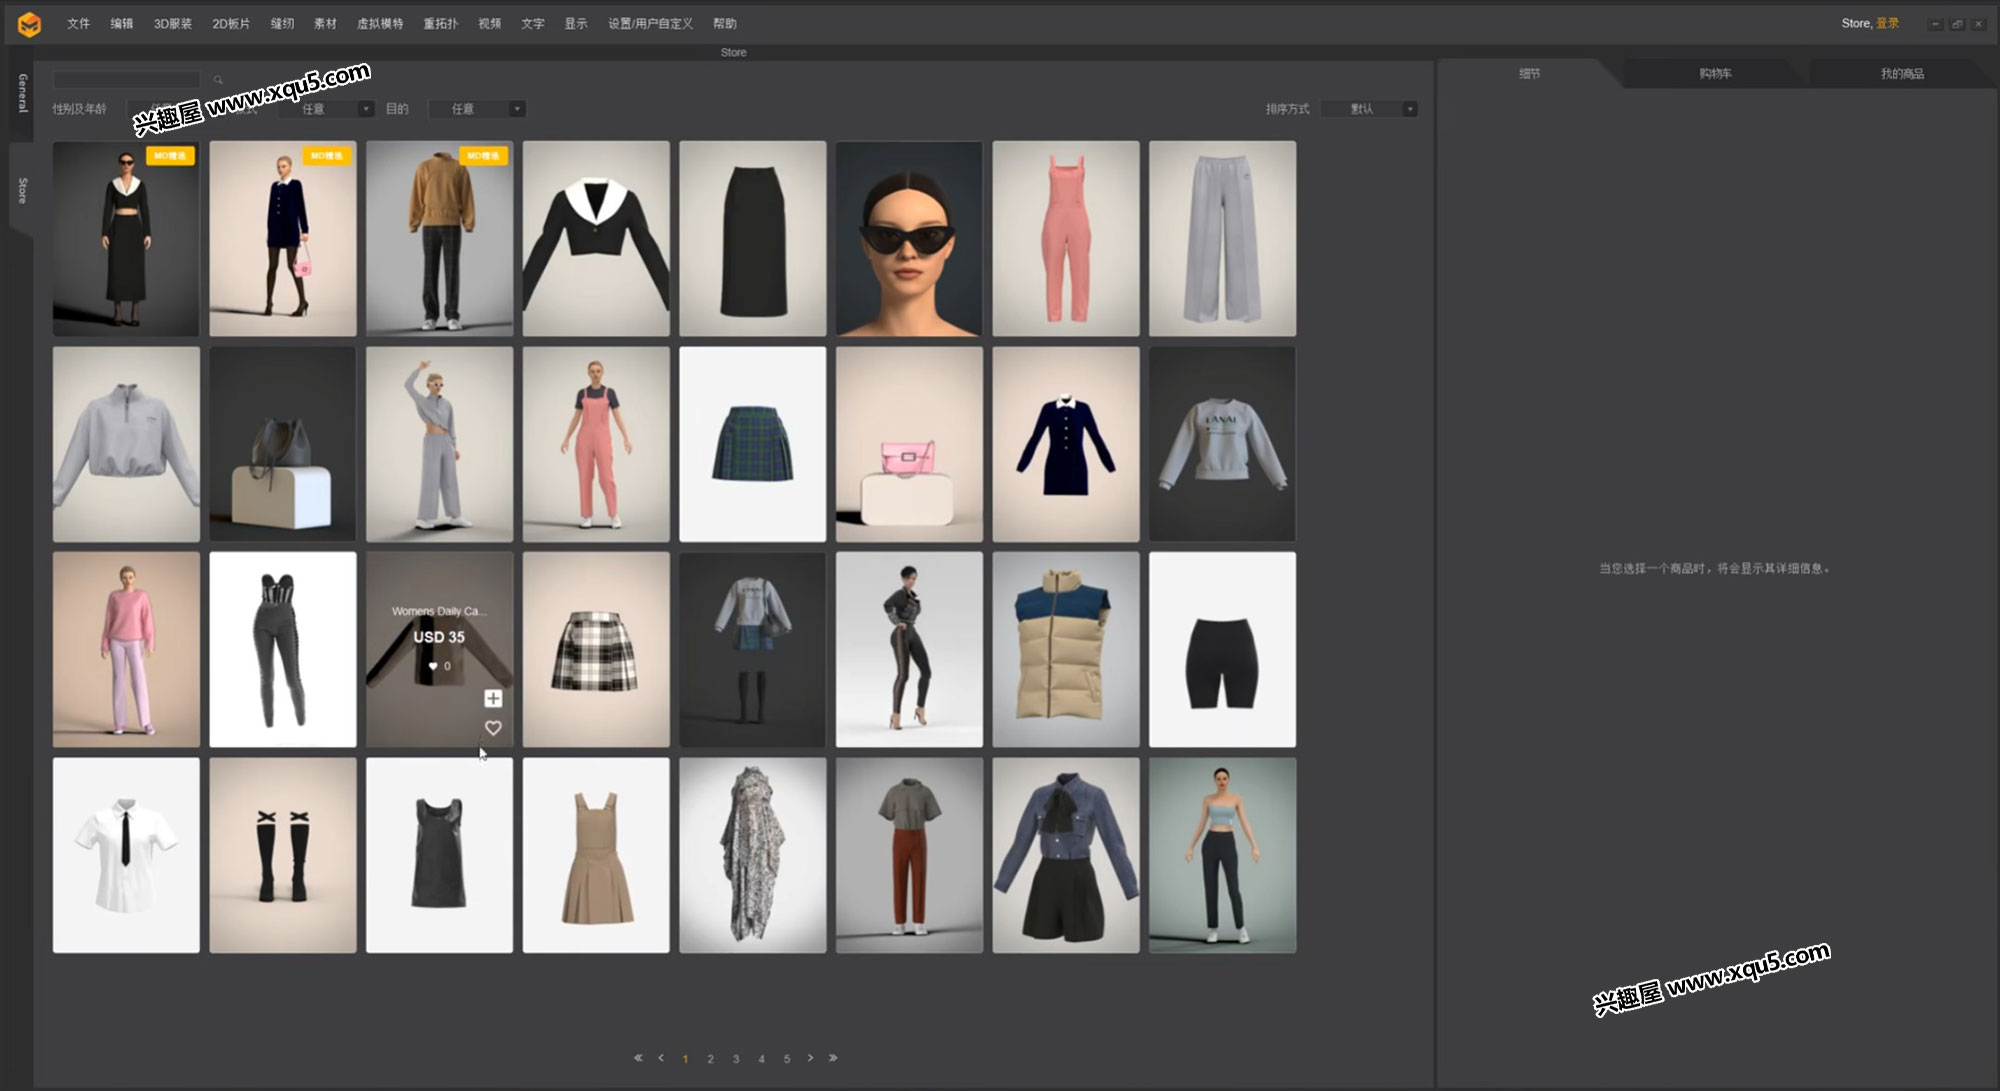Go to next page arrow
This screenshot has width=2000, height=1091.
point(810,1058)
